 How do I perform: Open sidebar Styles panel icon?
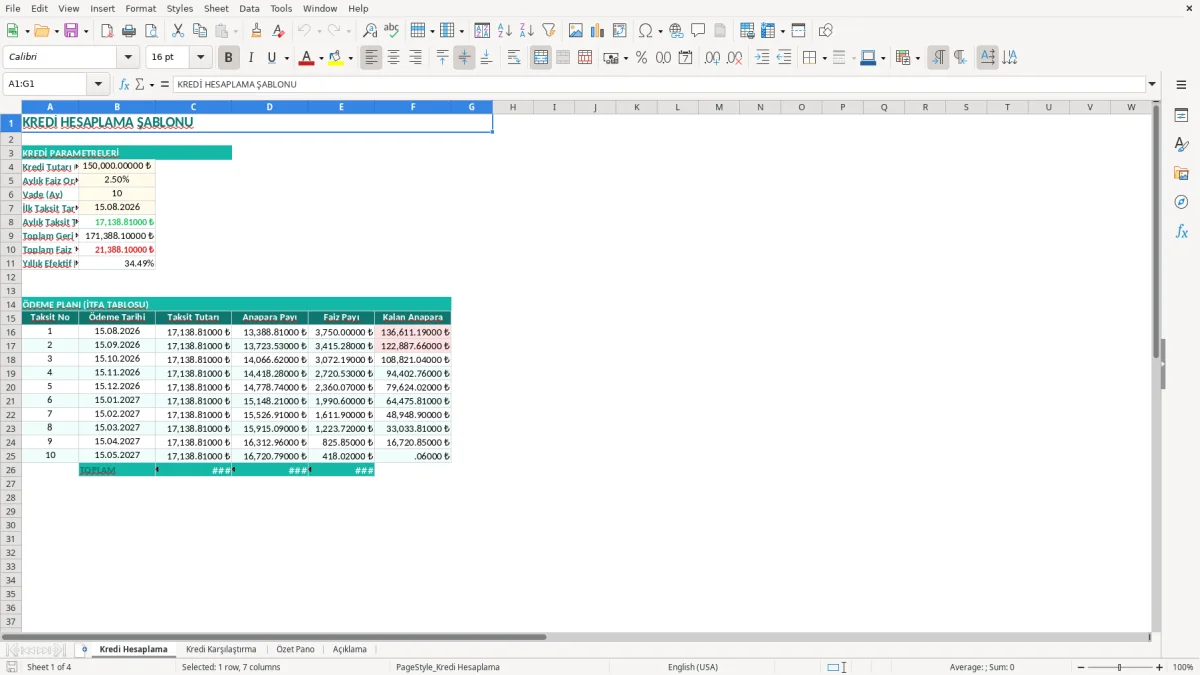[1181, 145]
